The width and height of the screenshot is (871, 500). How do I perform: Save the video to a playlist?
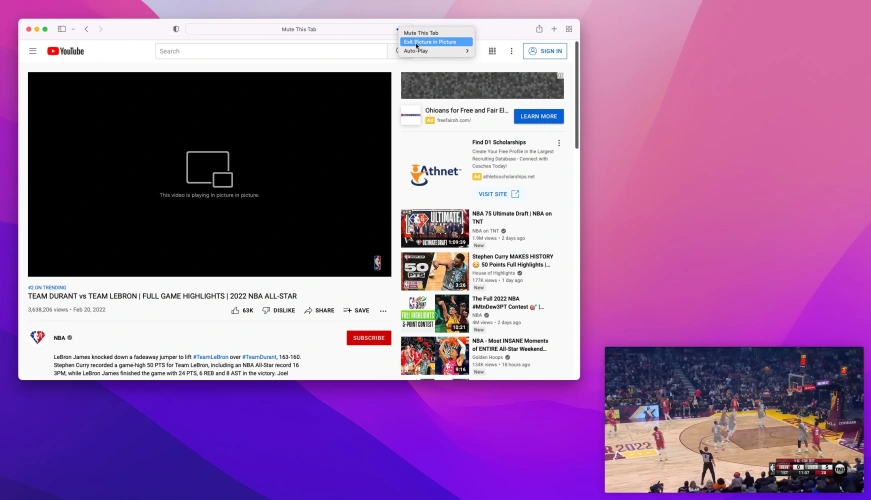tap(356, 311)
